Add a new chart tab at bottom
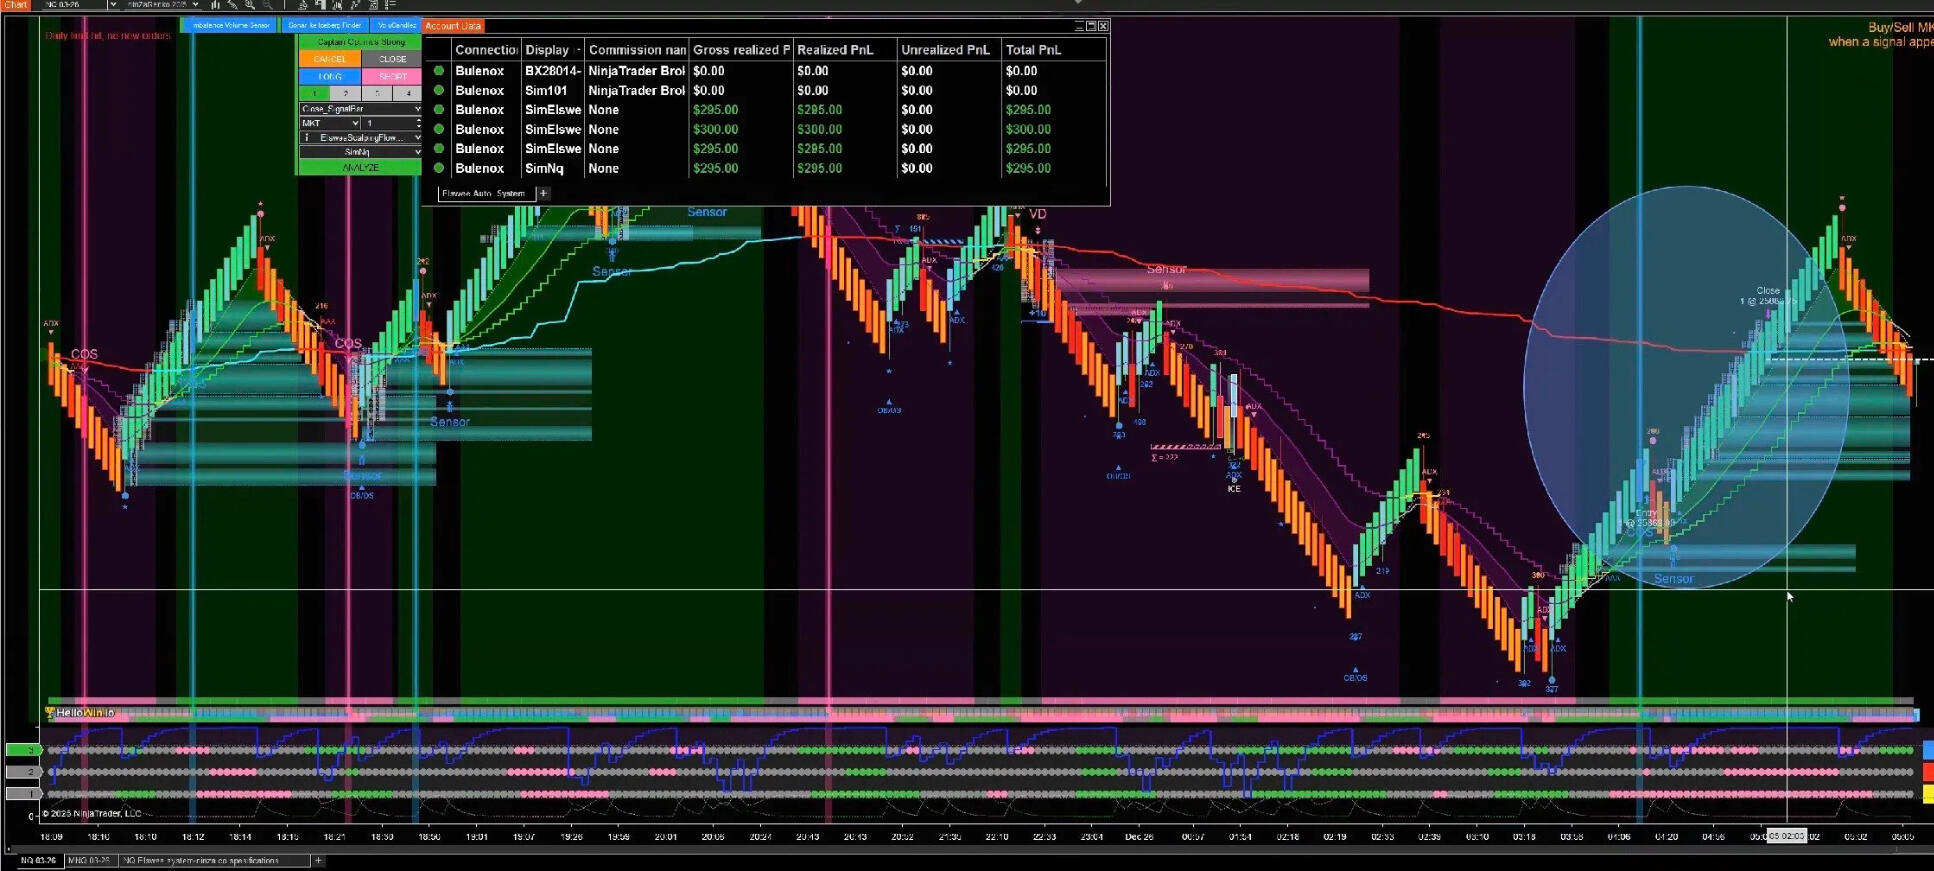 tap(318, 860)
